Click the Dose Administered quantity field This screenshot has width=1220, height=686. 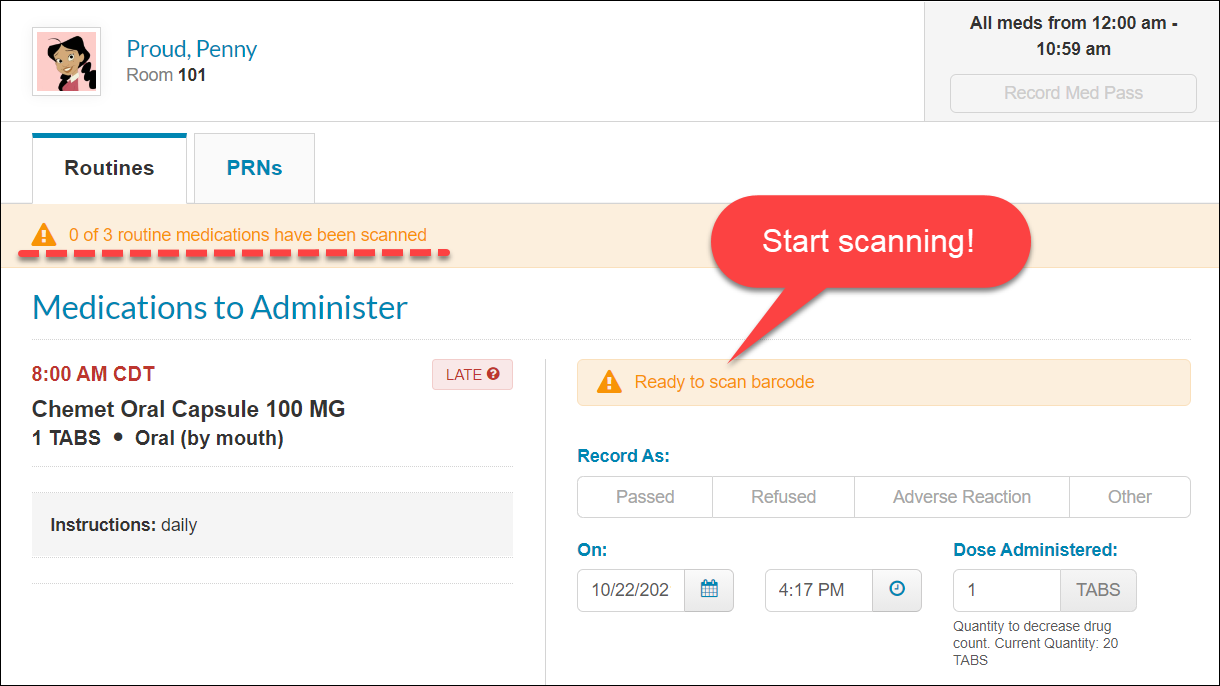click(x=1006, y=590)
